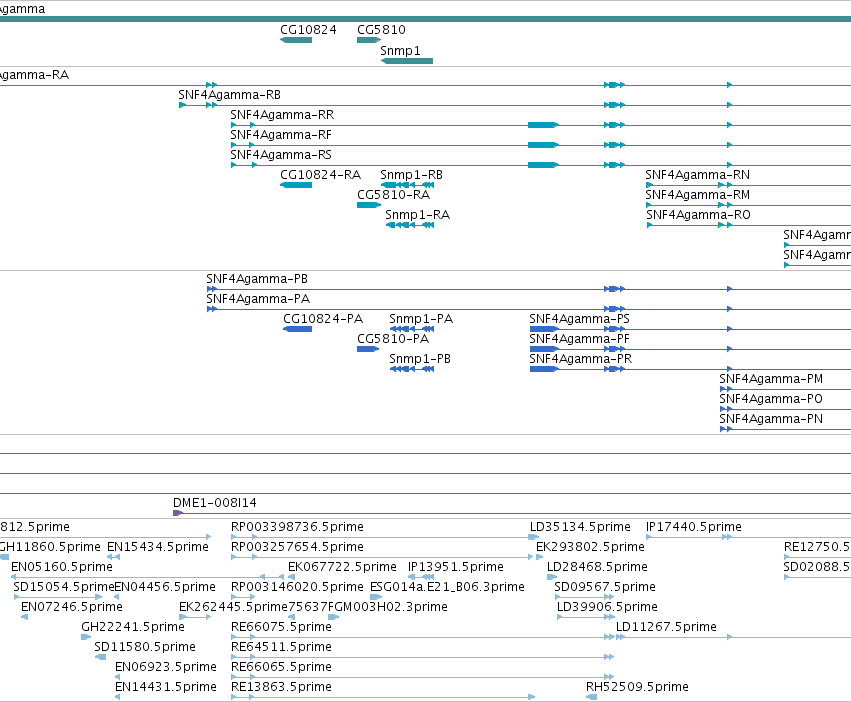The image size is (851, 702).
Task: Select protein SNF4Agamma-PN label
Action: coord(771,419)
